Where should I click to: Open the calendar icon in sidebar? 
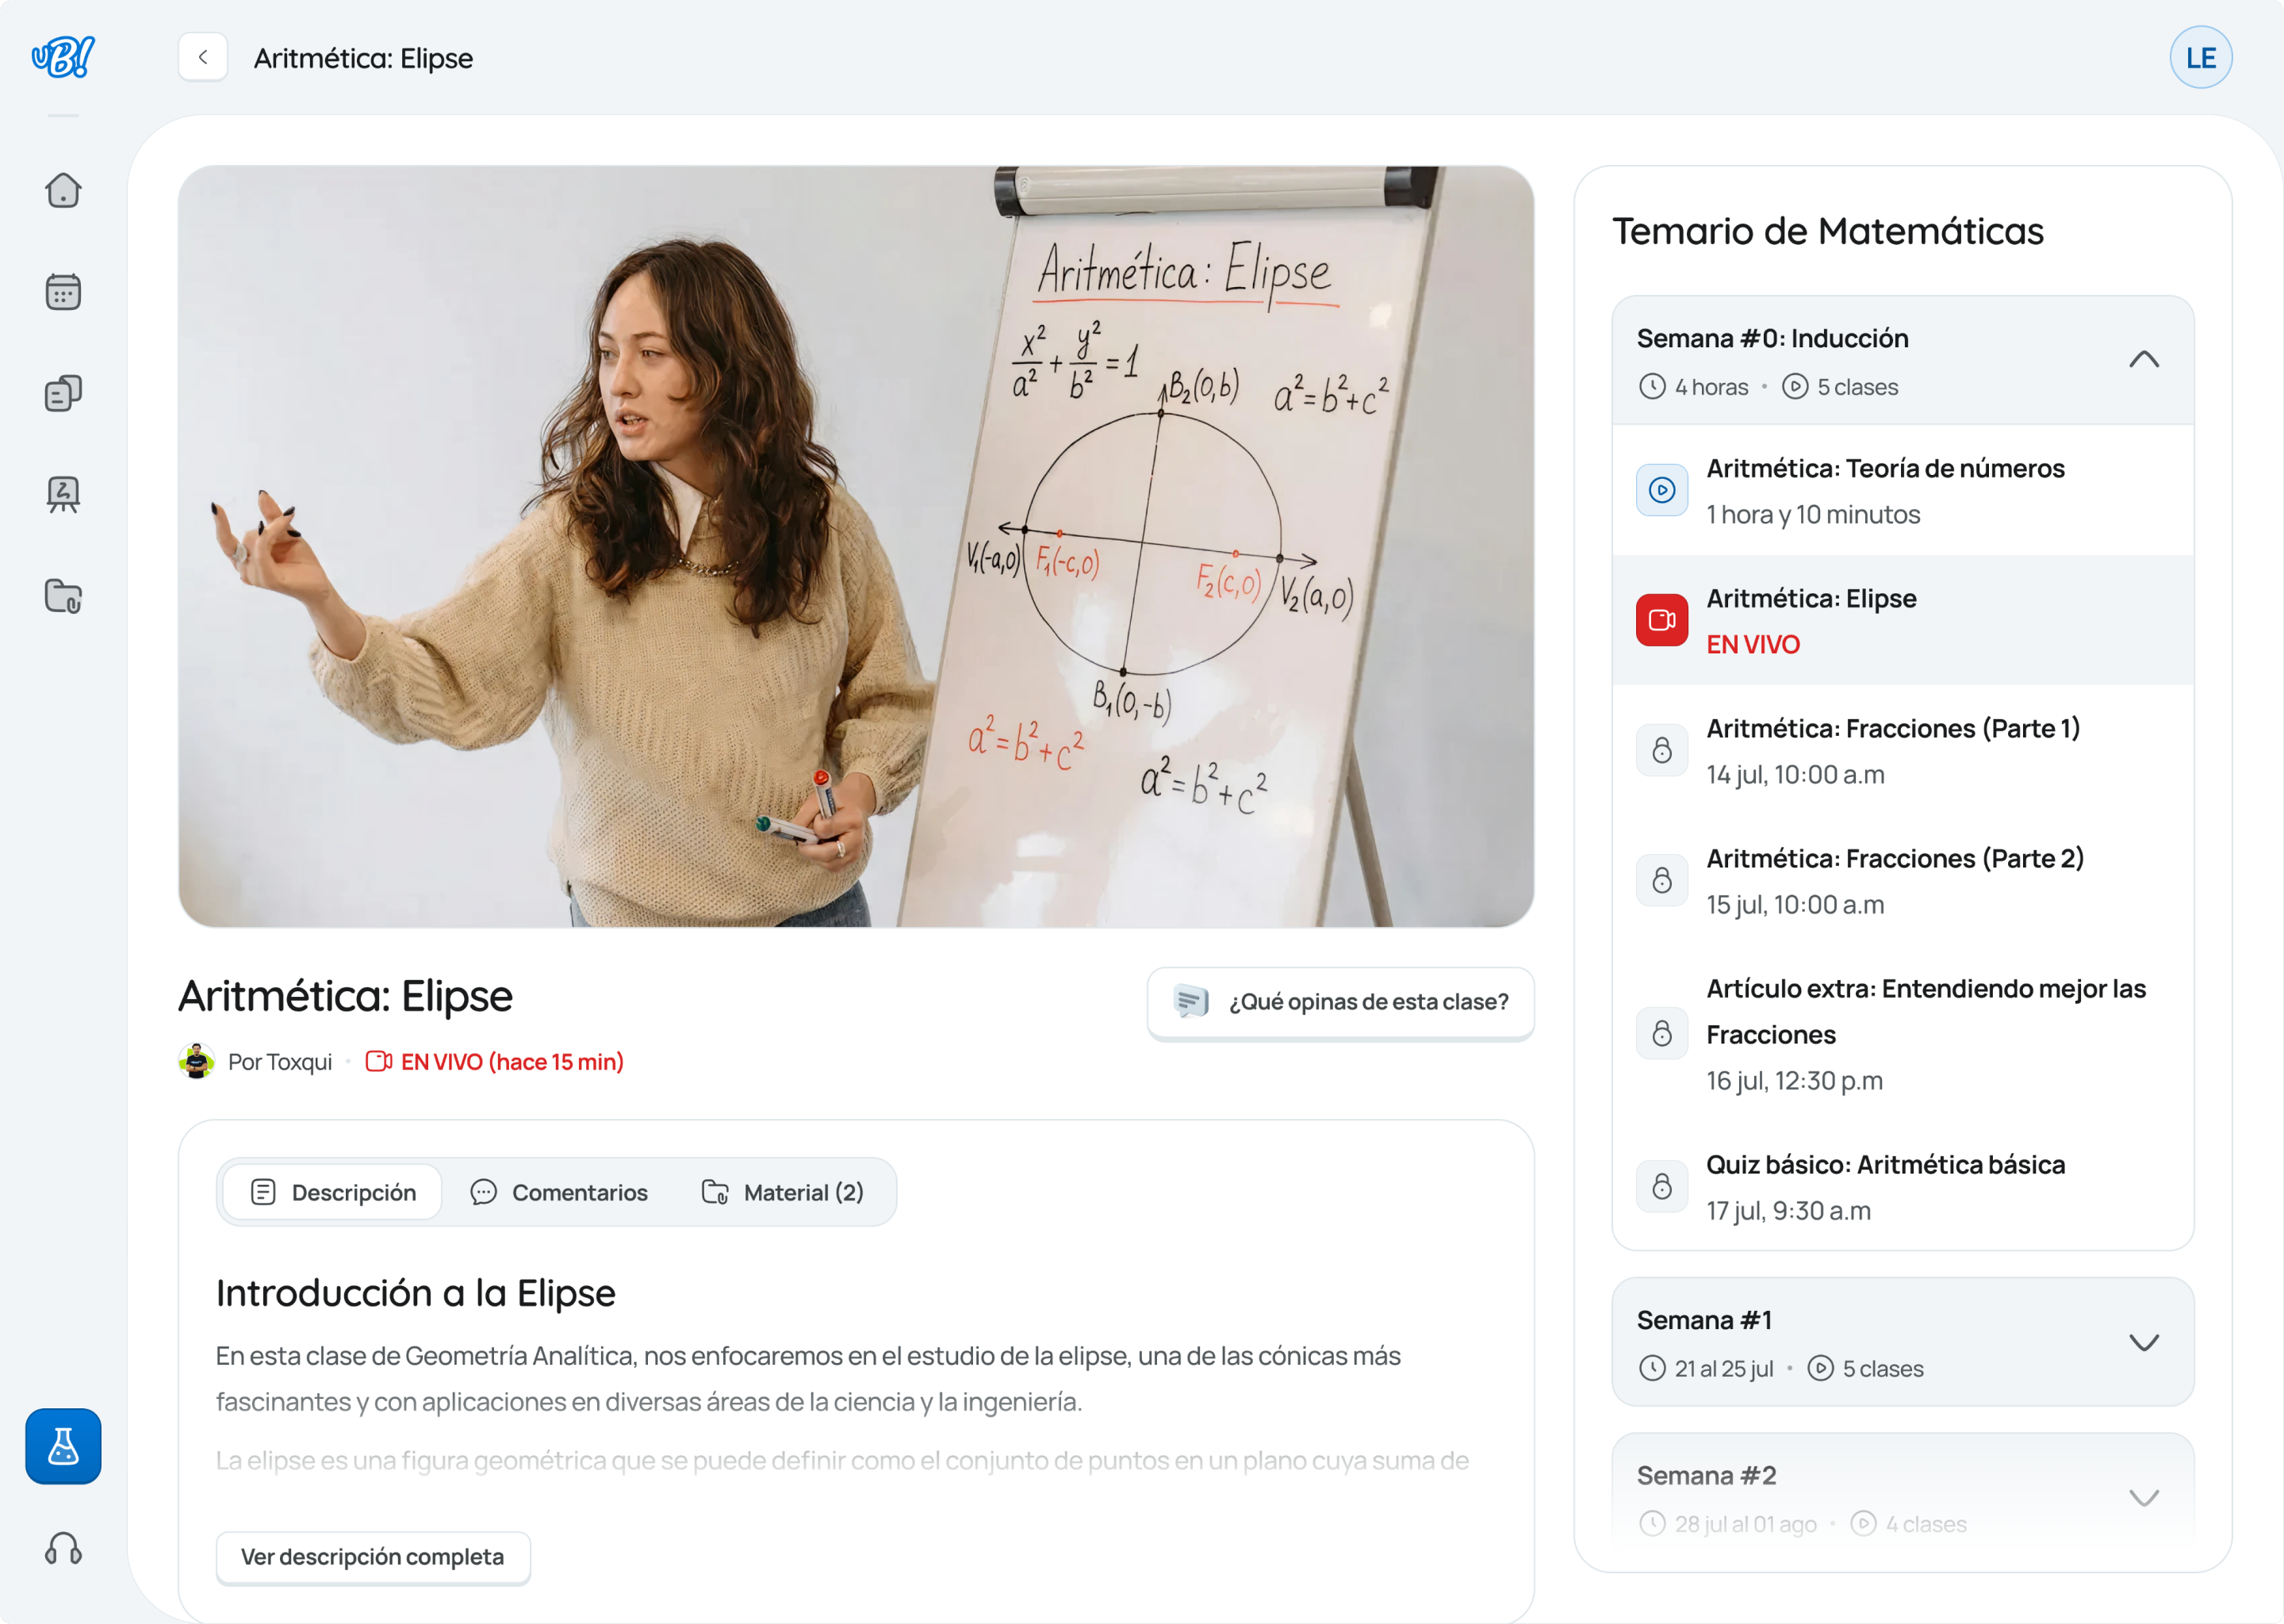click(63, 292)
